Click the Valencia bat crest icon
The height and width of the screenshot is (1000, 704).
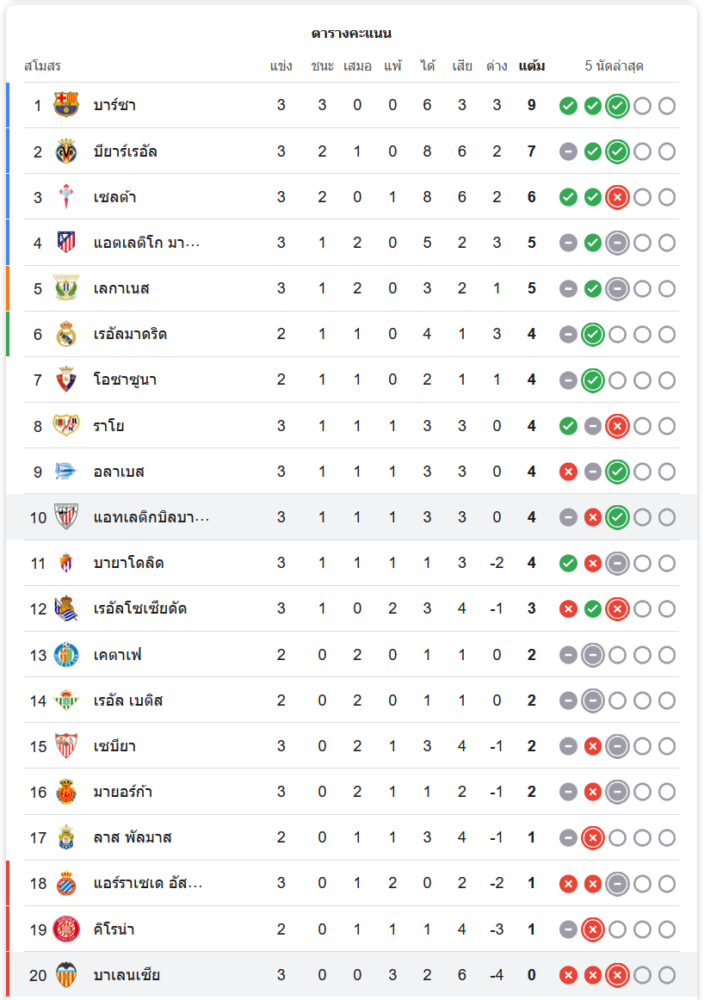[66, 975]
